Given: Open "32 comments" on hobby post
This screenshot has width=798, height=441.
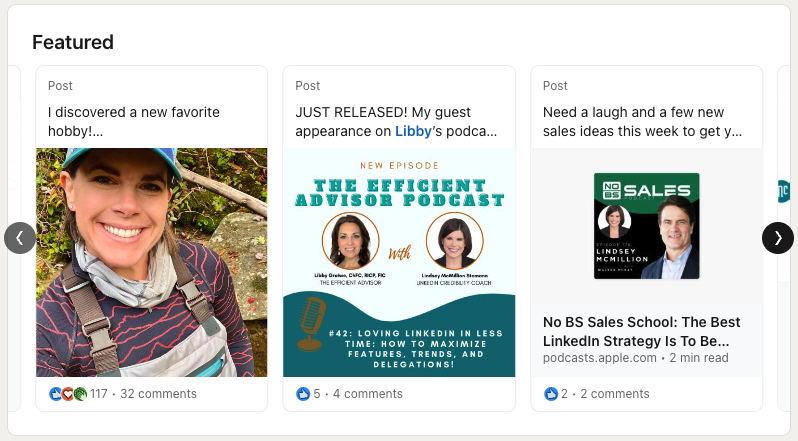Looking at the screenshot, I should pyautogui.click(x=158, y=394).
